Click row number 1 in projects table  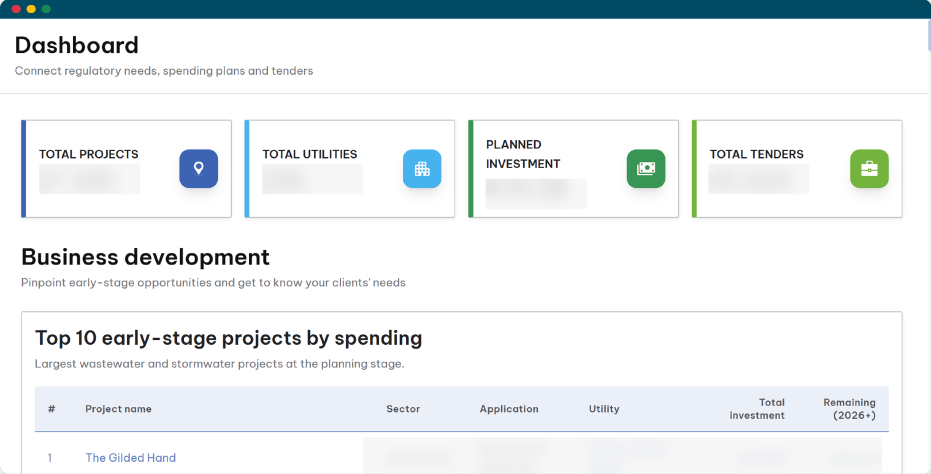click(50, 458)
